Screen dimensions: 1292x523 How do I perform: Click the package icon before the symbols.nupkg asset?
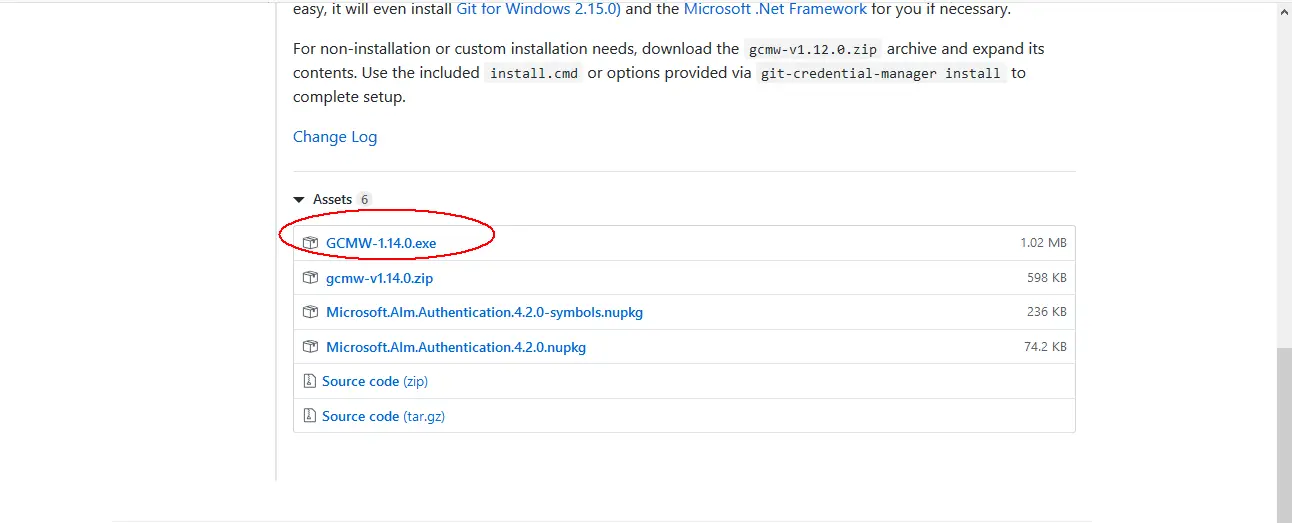pyautogui.click(x=310, y=312)
